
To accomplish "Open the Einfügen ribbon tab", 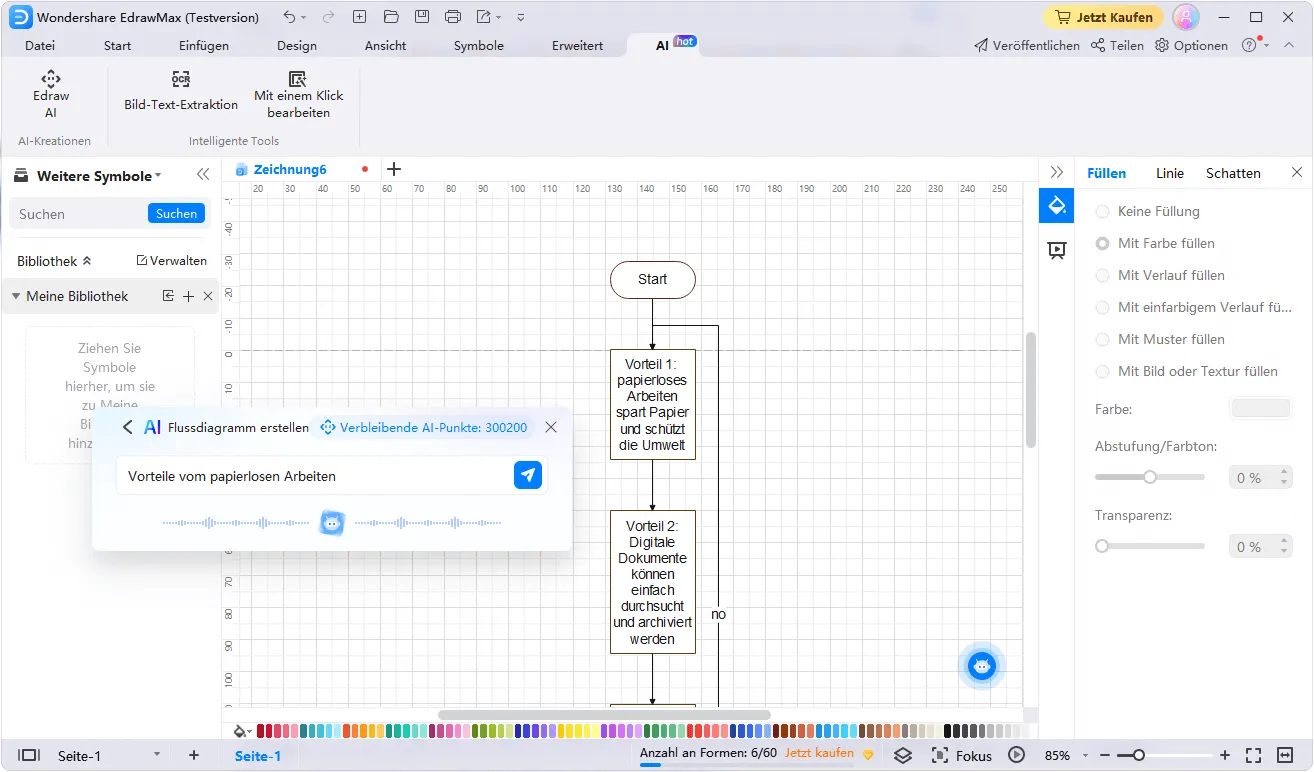I will coord(203,45).
